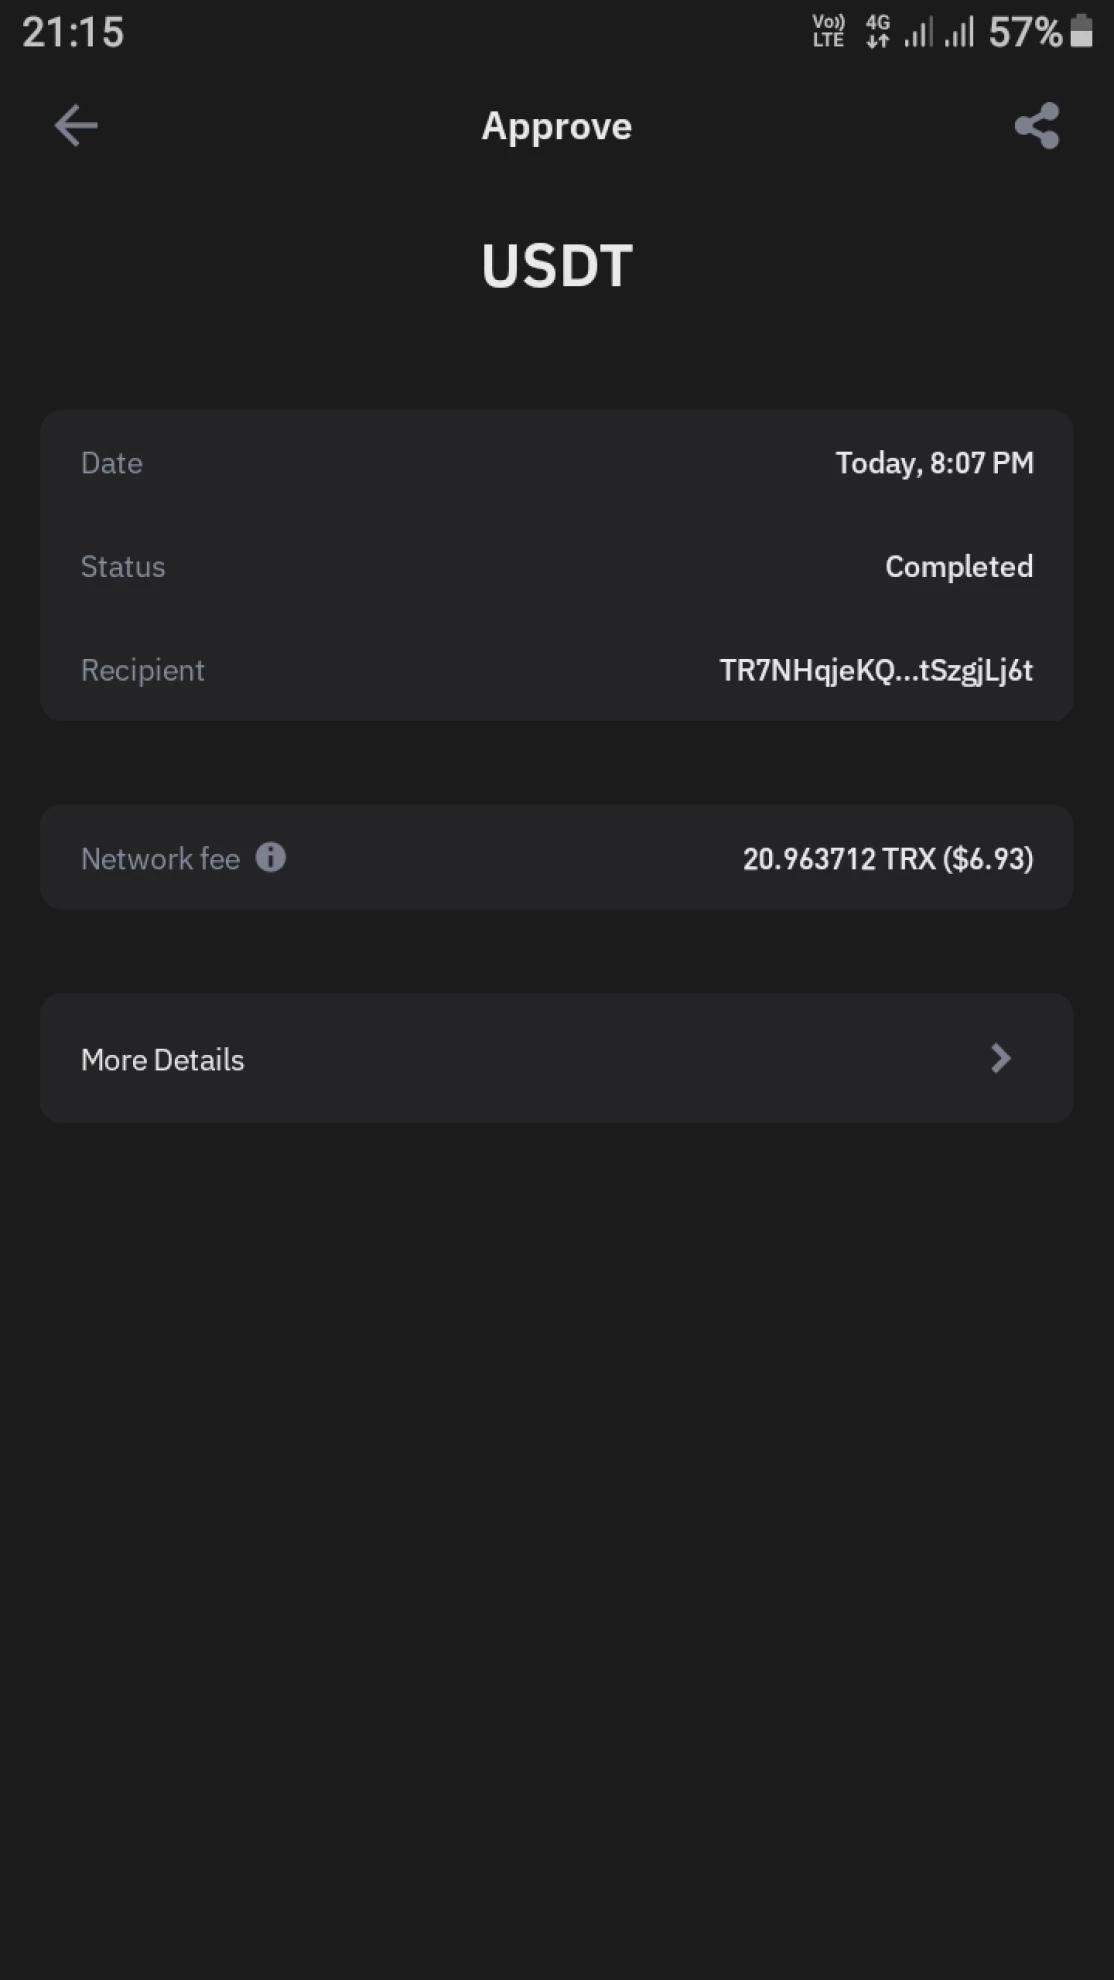Tap the Network fee info icon

click(x=270, y=857)
